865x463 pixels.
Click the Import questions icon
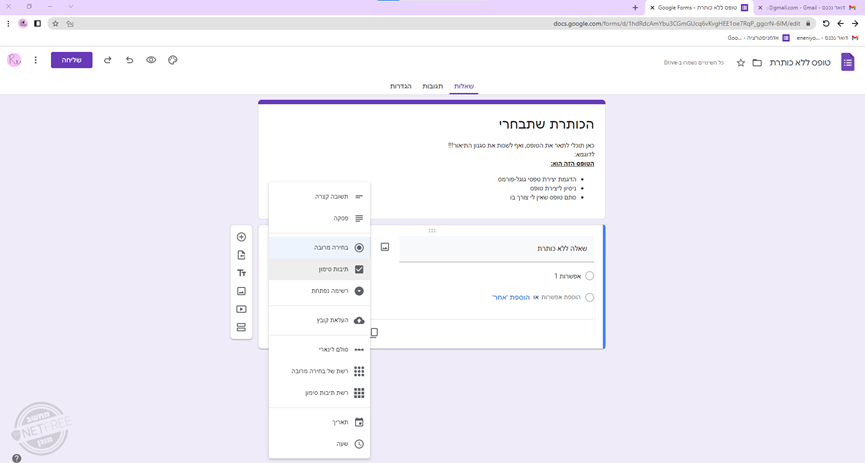(x=241, y=255)
